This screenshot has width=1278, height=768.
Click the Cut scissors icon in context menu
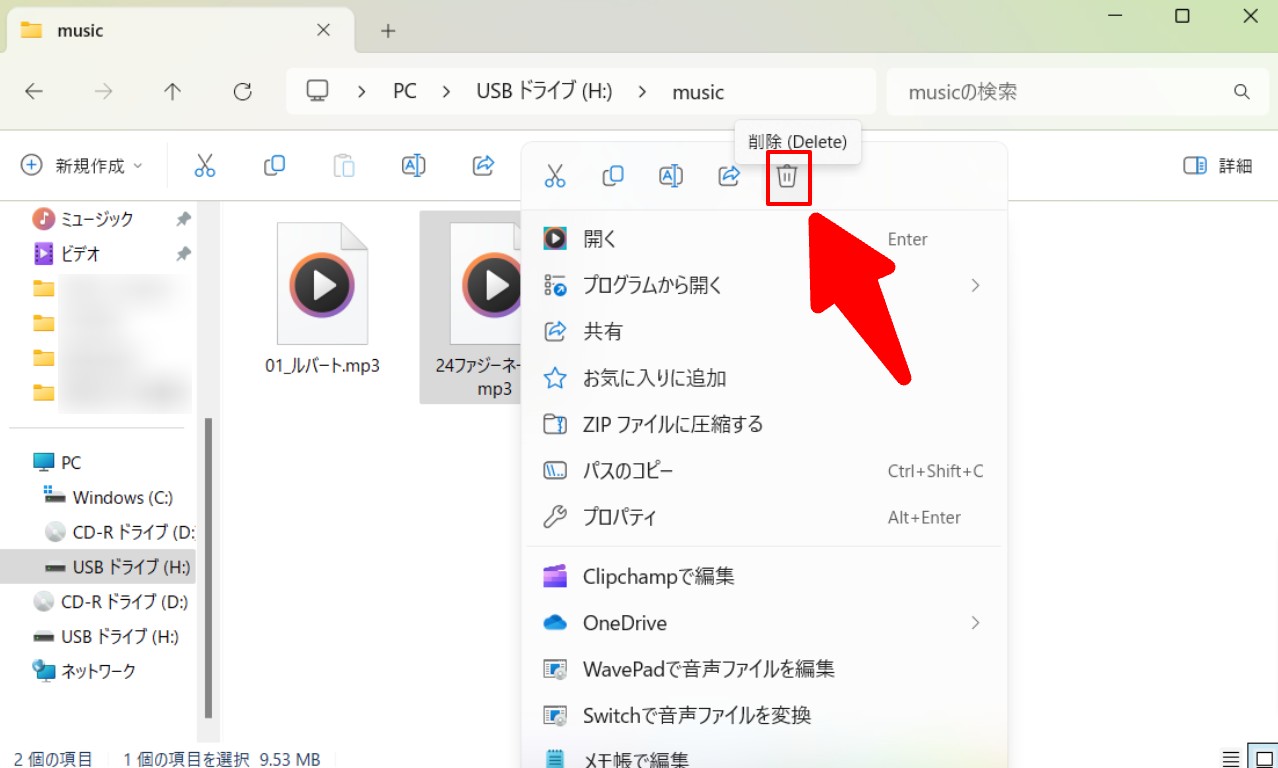click(x=555, y=177)
